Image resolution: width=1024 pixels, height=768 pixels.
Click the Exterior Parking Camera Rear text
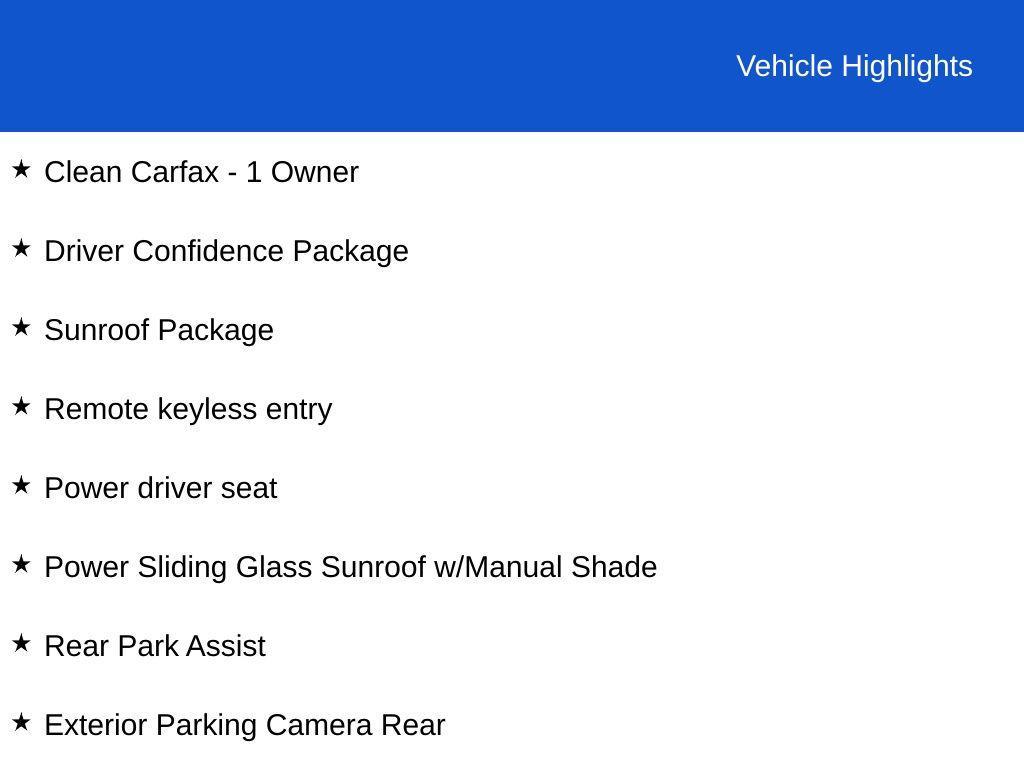point(245,725)
